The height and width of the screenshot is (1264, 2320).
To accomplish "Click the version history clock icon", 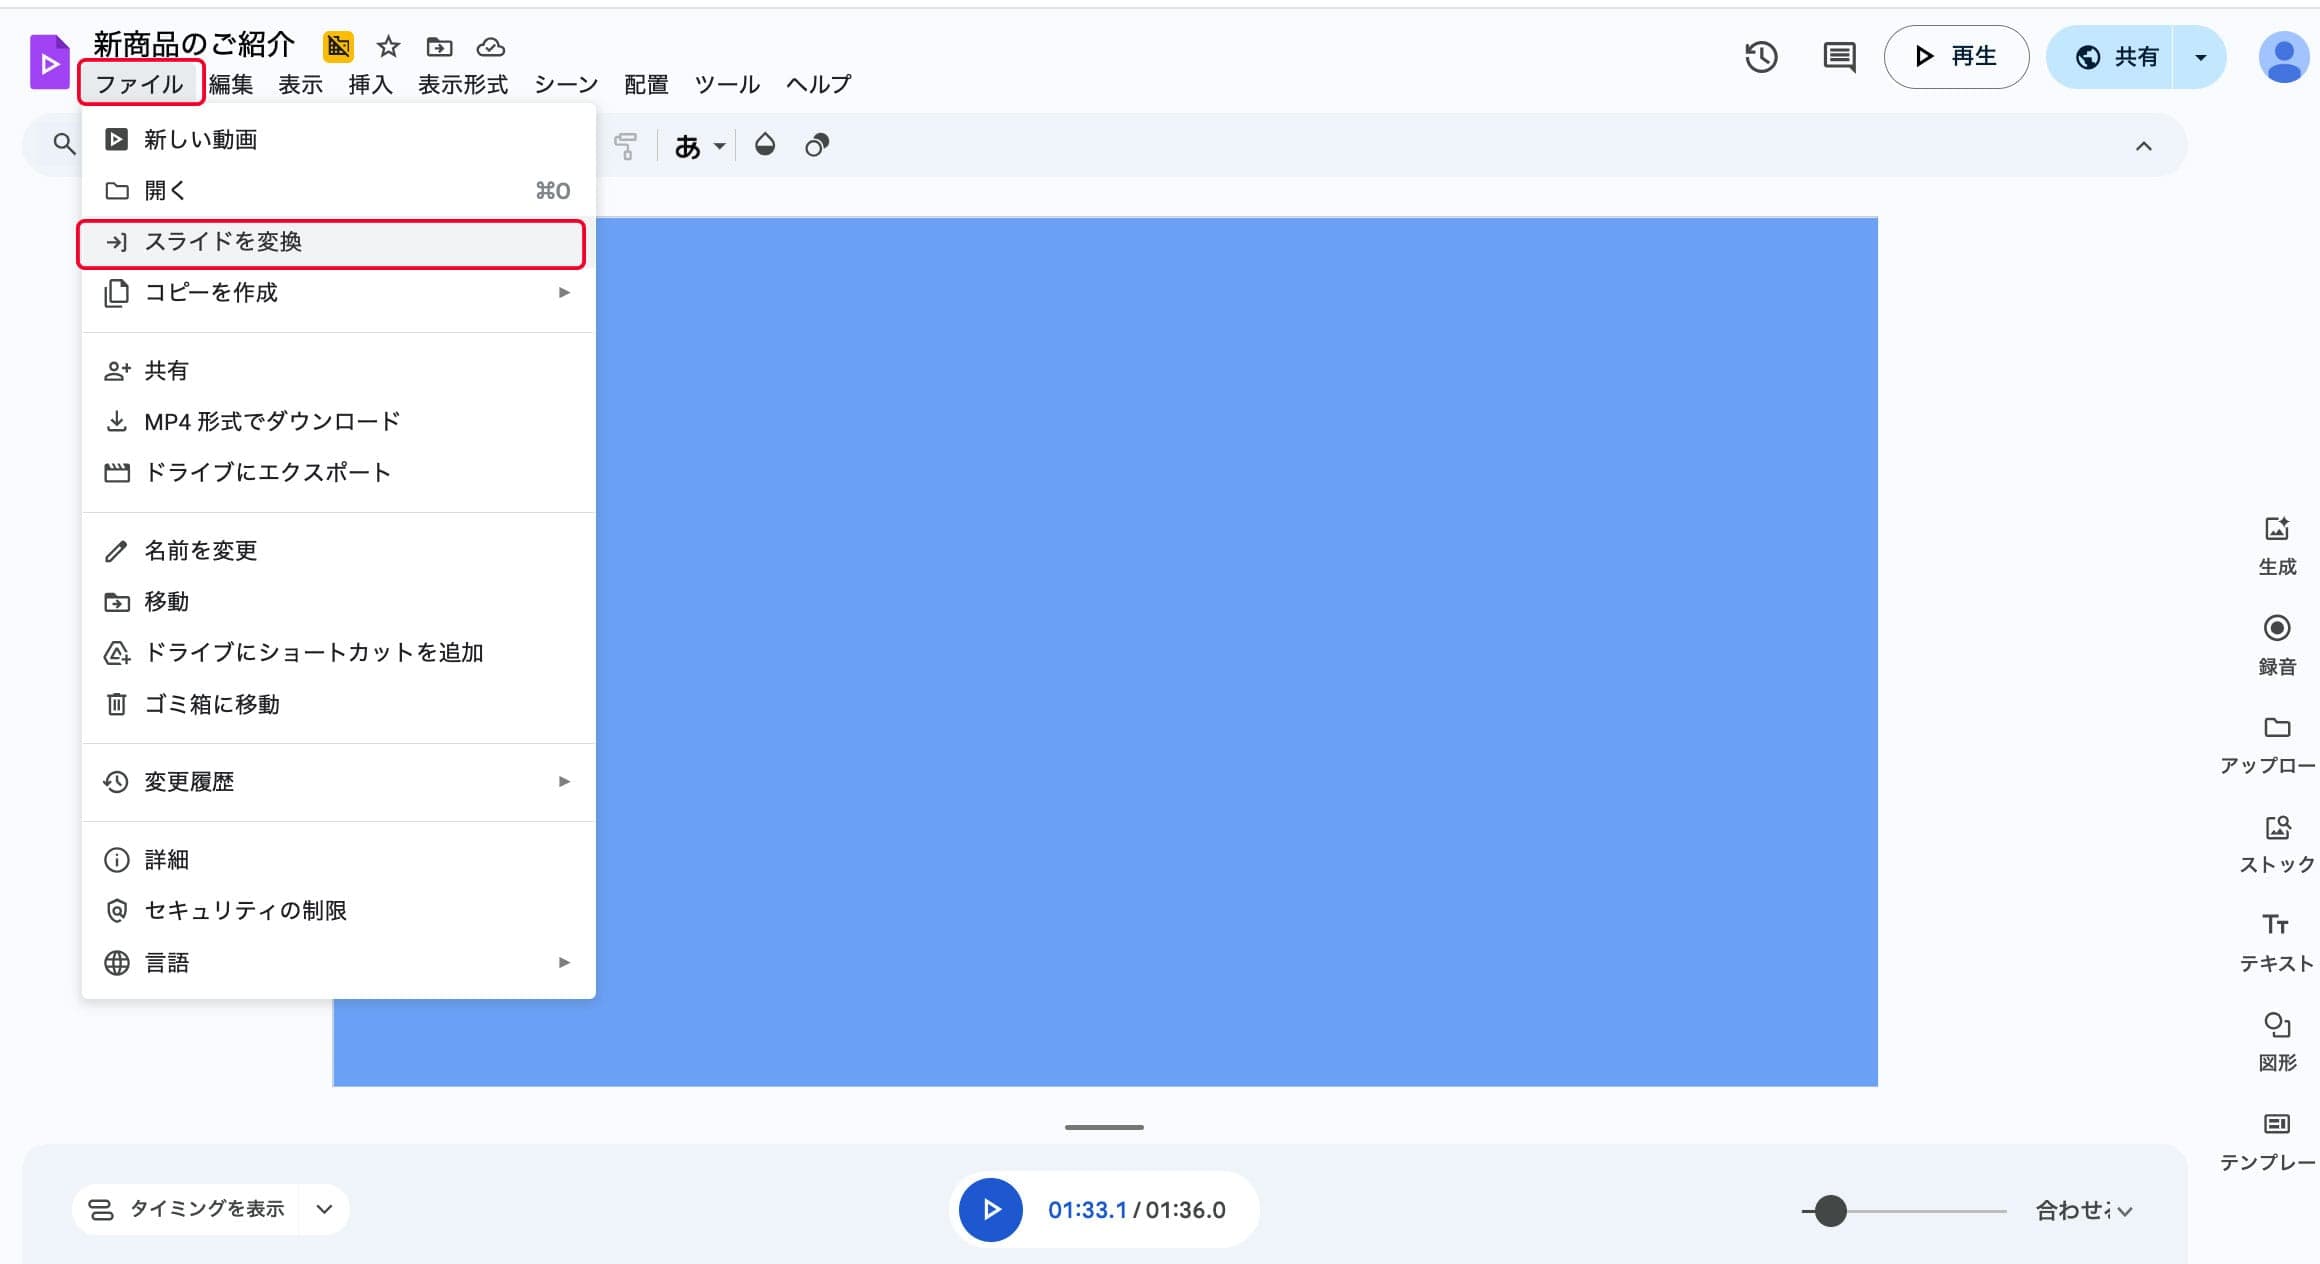I will (x=1761, y=57).
